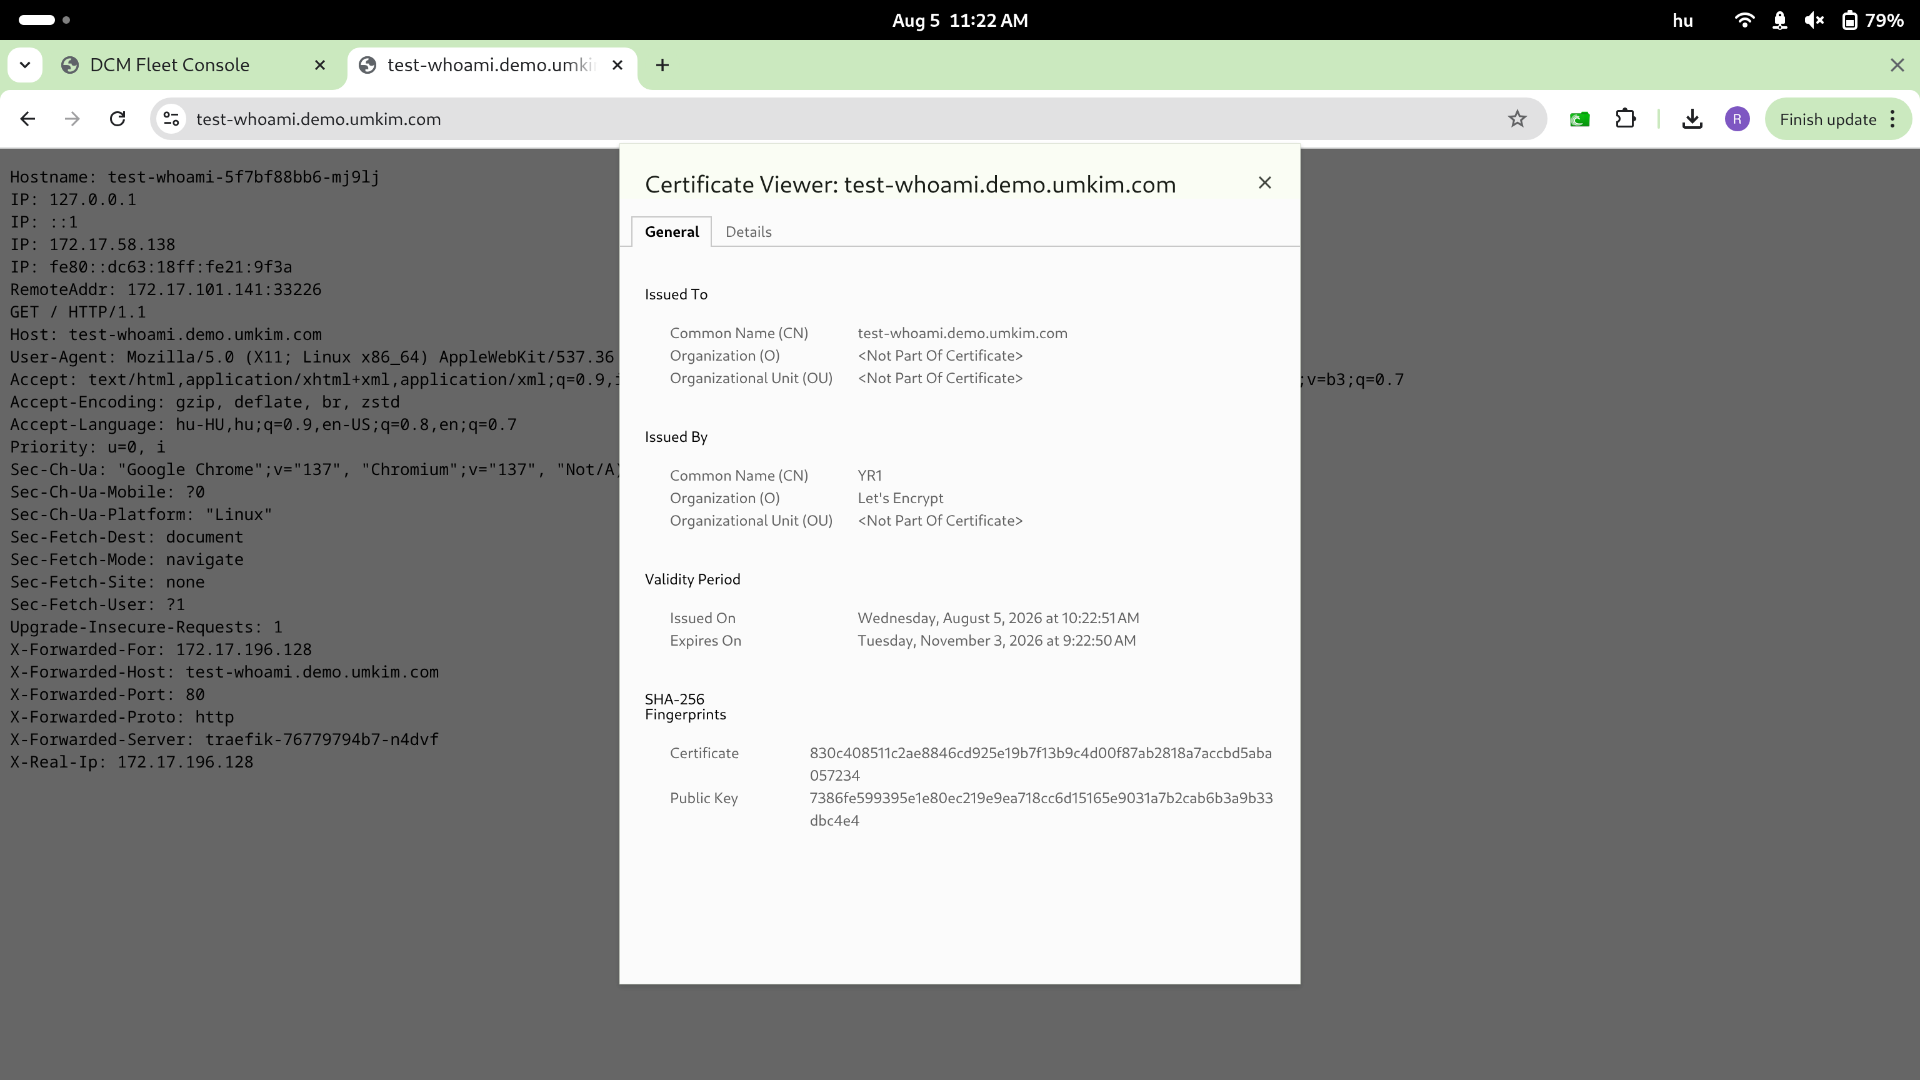Open the green extension icon
1920x1080 pixels.
coord(1580,119)
